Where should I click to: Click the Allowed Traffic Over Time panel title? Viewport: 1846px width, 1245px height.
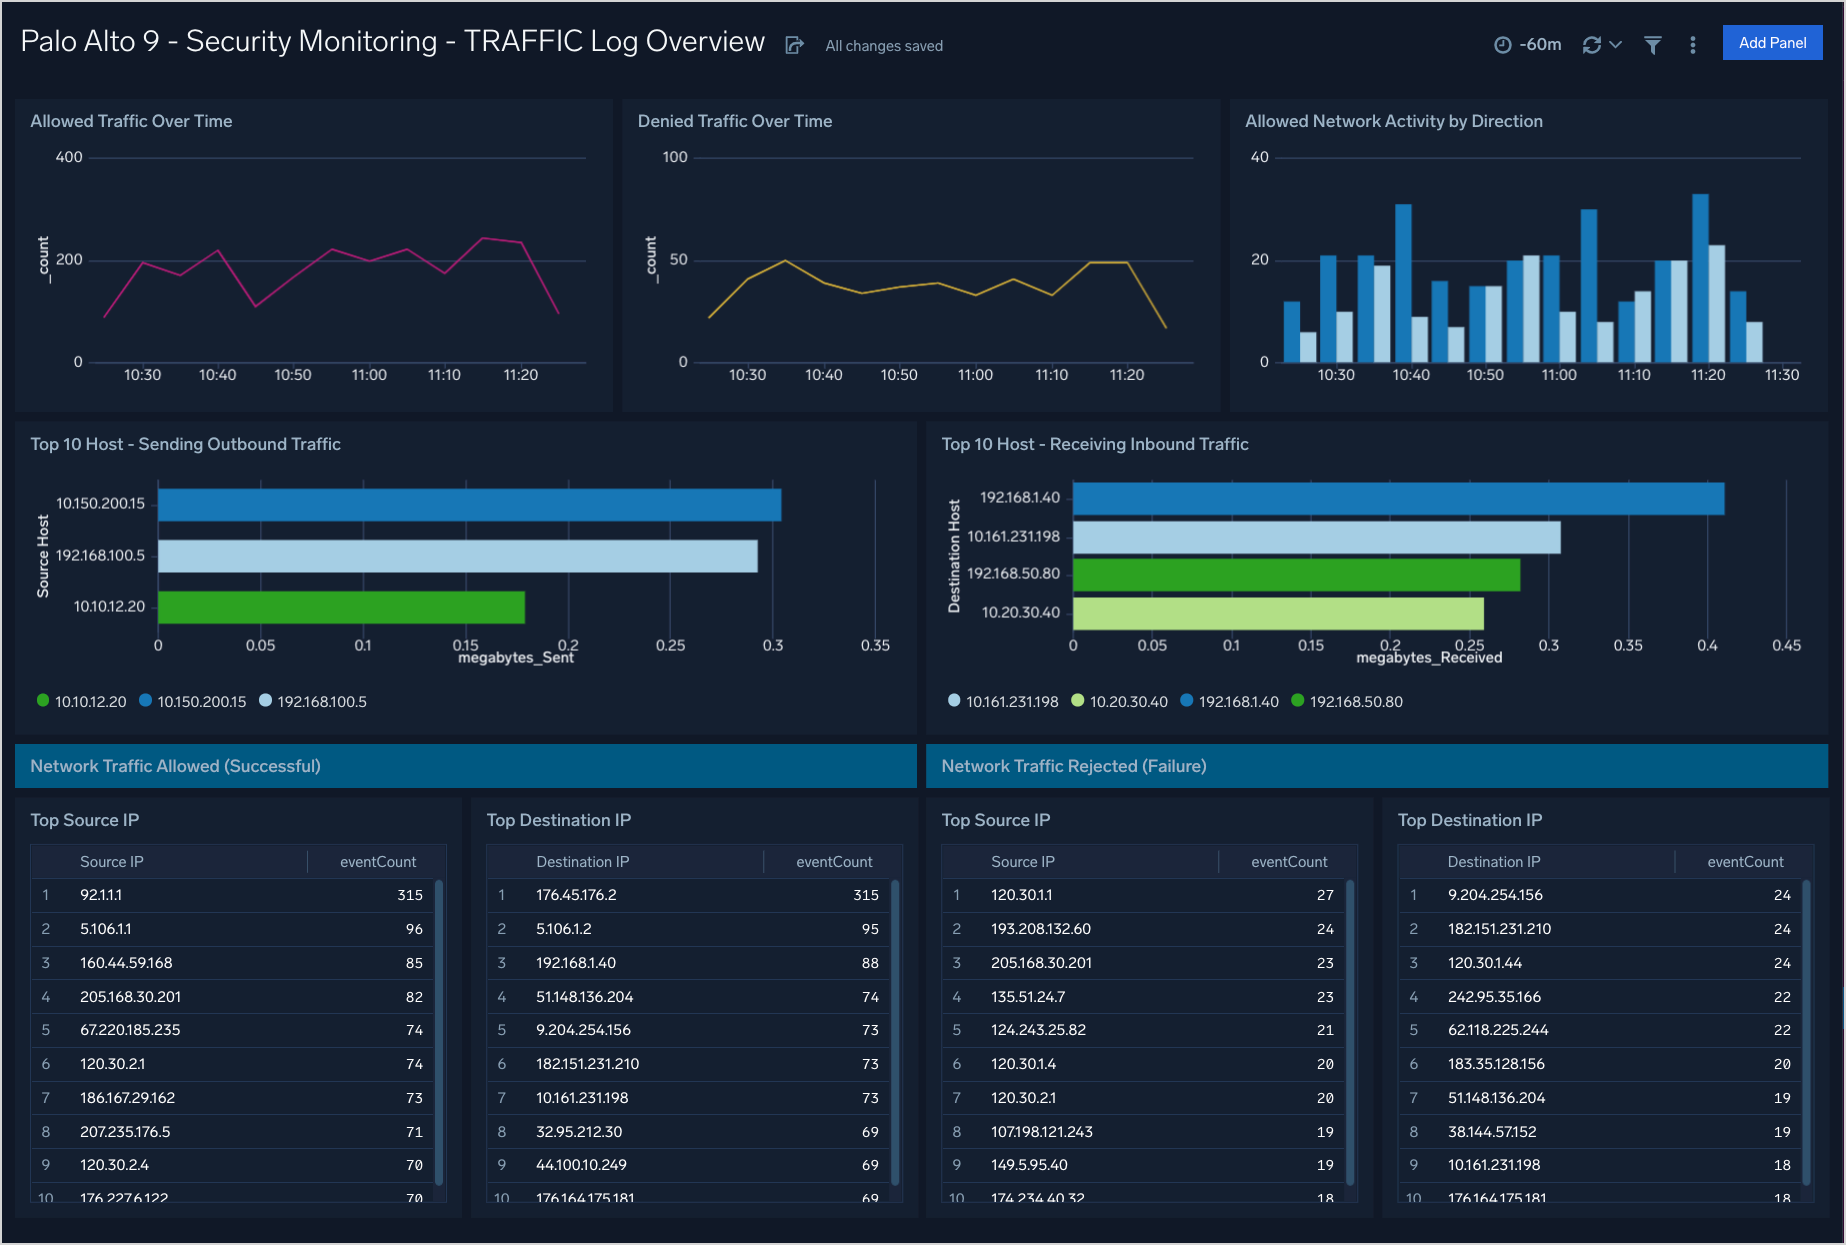130,120
